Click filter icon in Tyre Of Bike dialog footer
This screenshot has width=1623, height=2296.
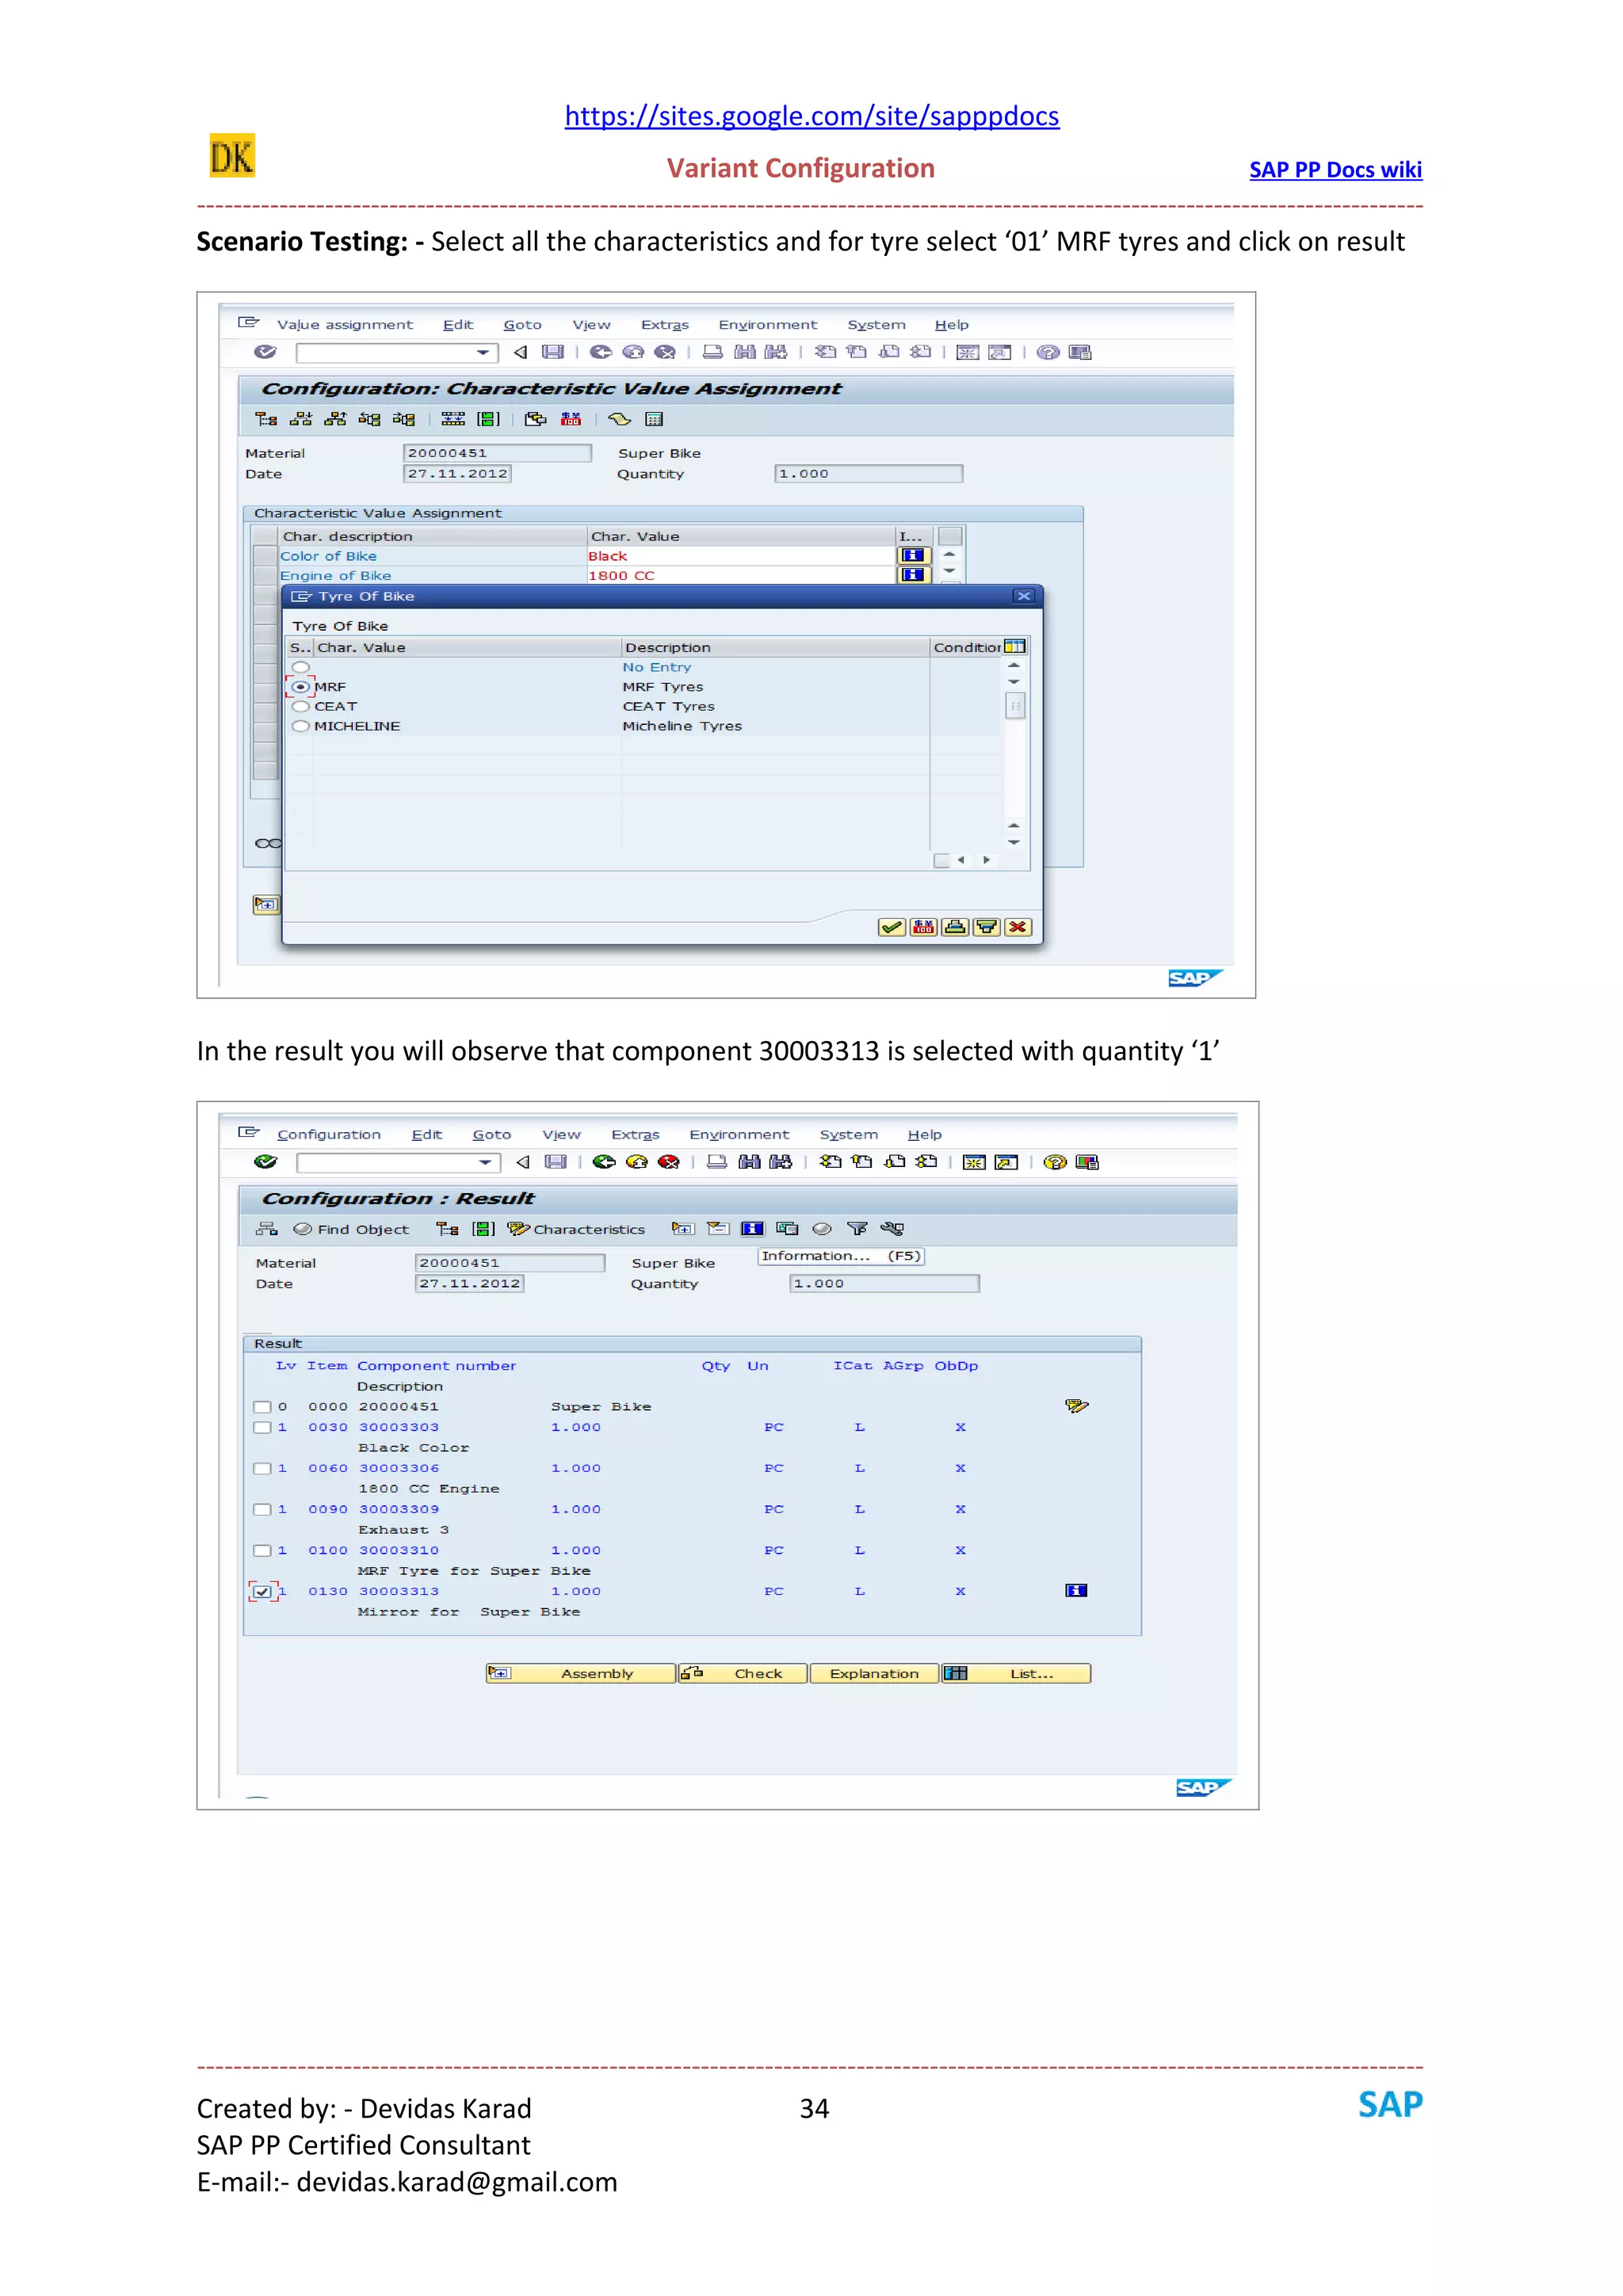(x=987, y=928)
